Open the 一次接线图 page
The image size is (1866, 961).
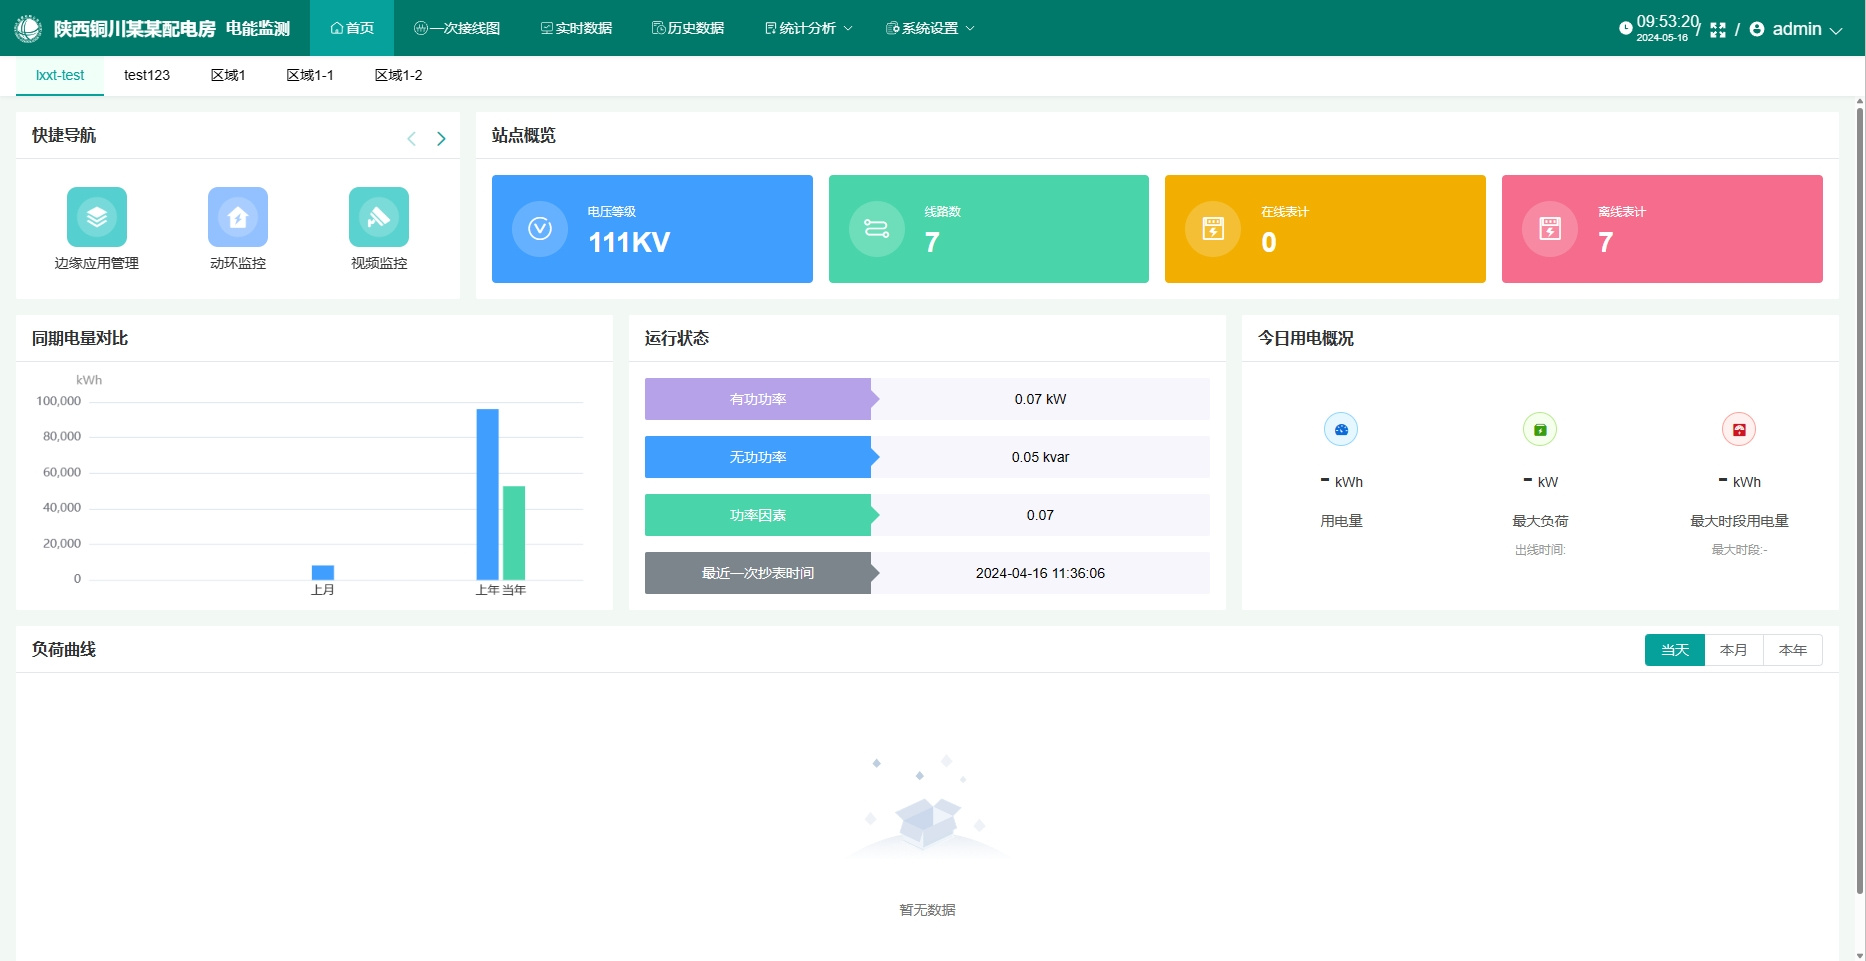pos(457,28)
